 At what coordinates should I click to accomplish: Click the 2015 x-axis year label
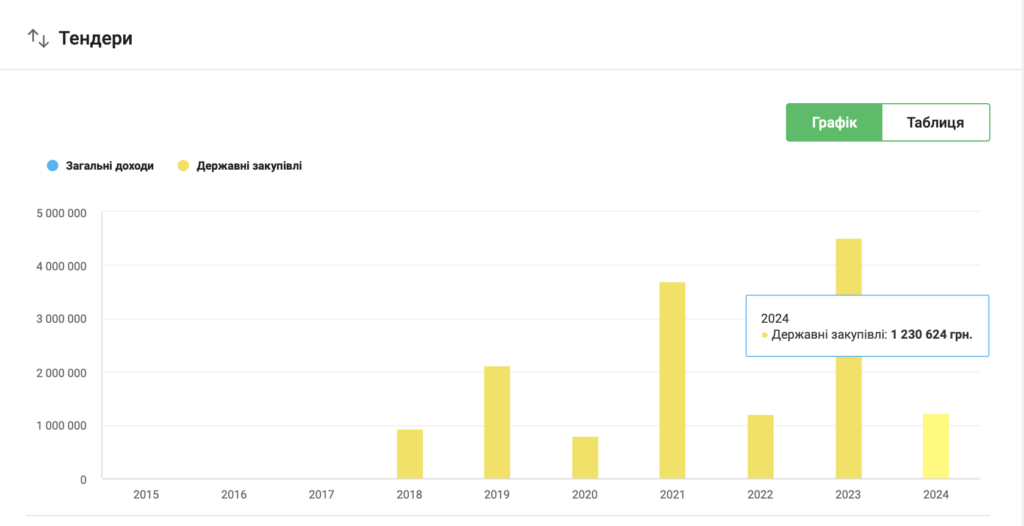146,494
